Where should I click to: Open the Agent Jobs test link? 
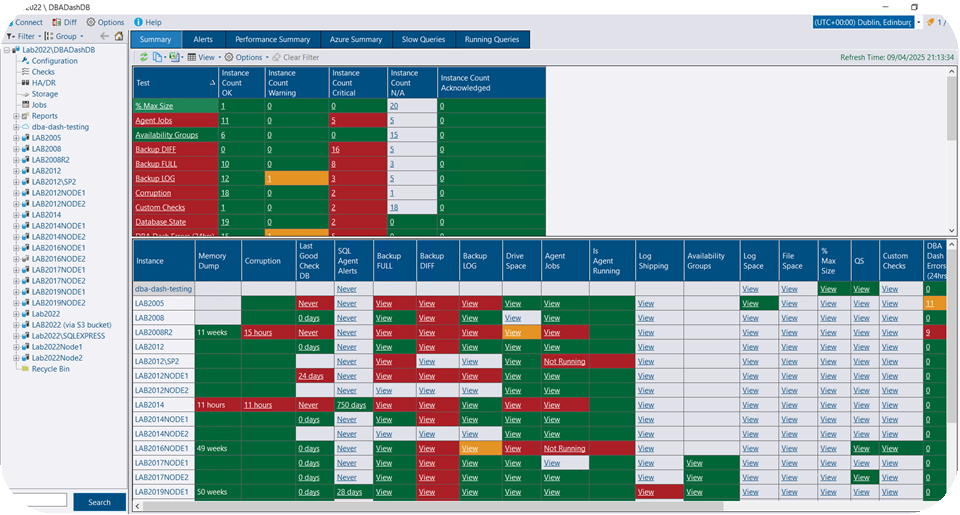pos(154,121)
